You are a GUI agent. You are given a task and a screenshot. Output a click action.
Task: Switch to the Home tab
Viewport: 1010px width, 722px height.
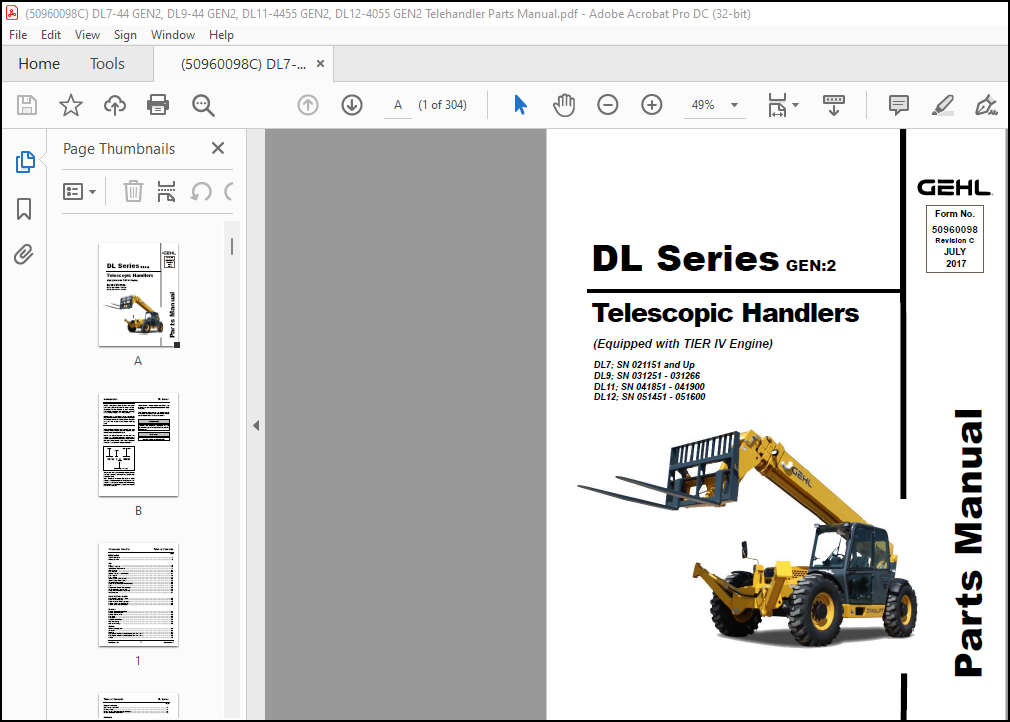[x=39, y=64]
